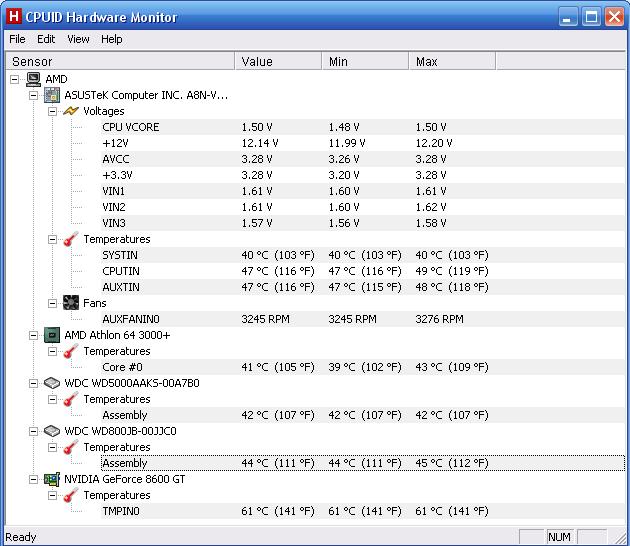Collapse the AMD Athlon 64 3000+ node

[x=33, y=335]
